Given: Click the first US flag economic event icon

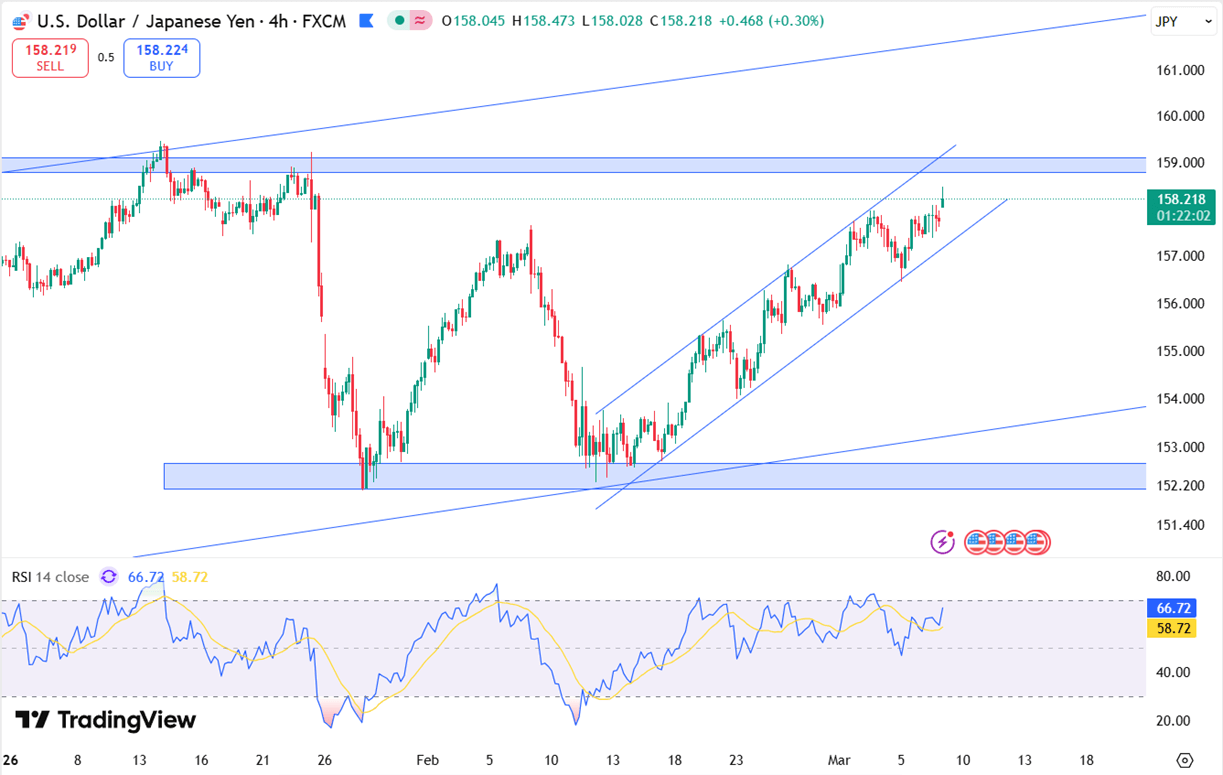Looking at the screenshot, I should pyautogui.click(x=977, y=542).
